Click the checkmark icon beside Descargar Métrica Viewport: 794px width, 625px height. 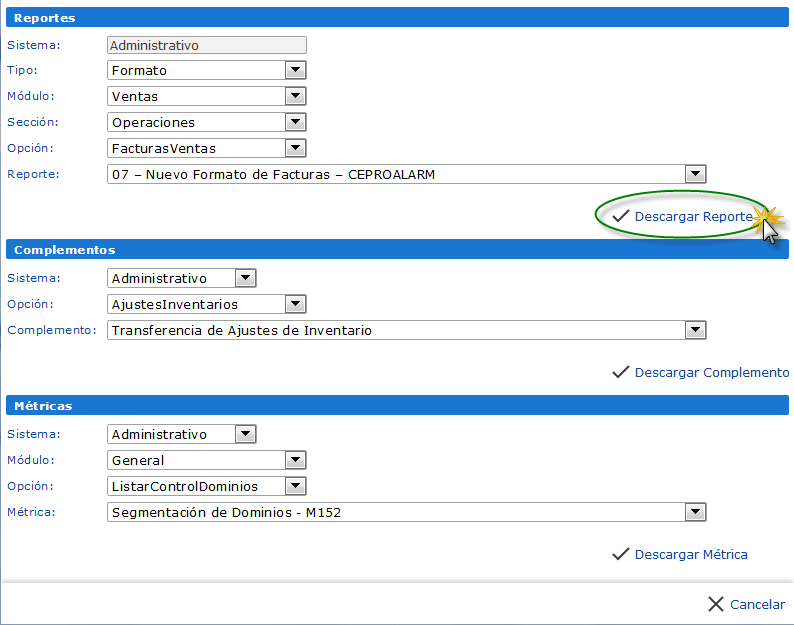[620, 554]
